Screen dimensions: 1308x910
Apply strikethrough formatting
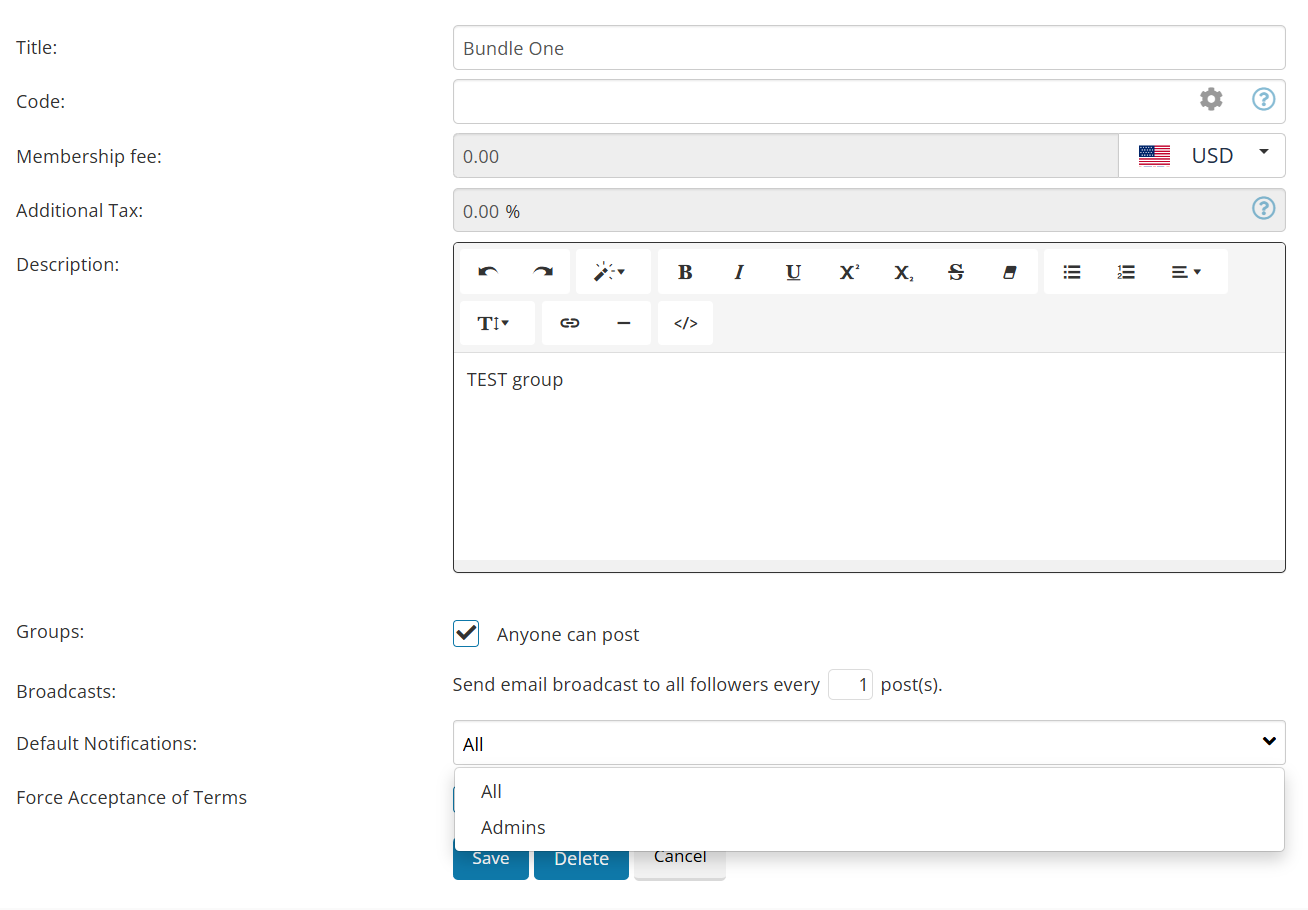956,272
